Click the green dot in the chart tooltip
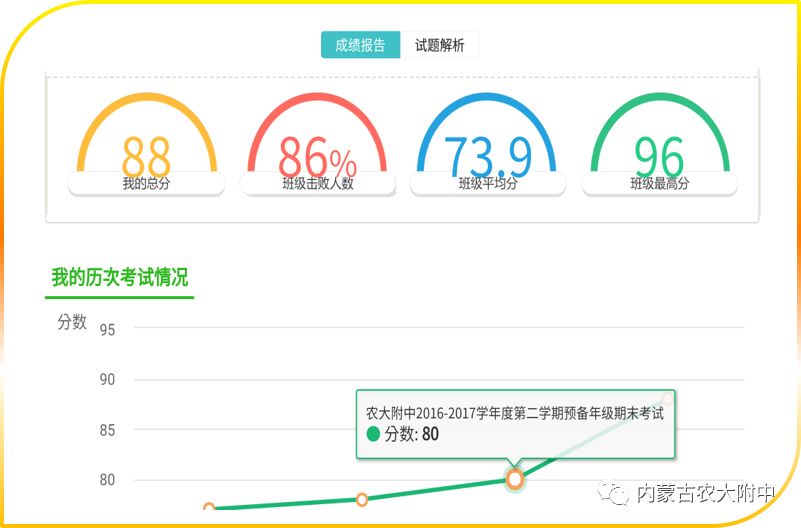Image resolution: width=801 pixels, height=528 pixels. (374, 434)
